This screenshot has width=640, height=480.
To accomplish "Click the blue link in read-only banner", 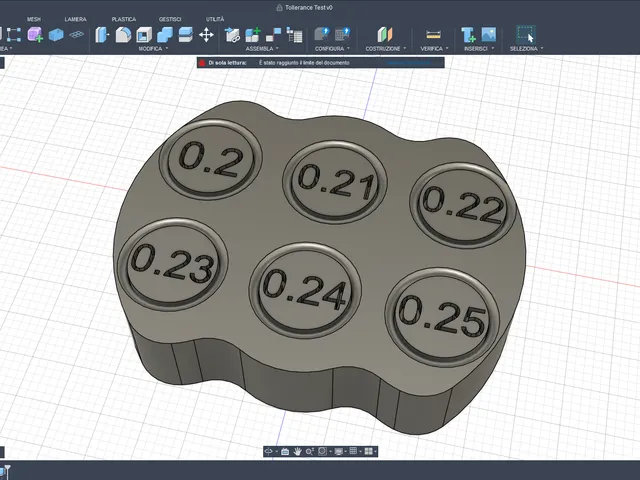I will click(409, 63).
